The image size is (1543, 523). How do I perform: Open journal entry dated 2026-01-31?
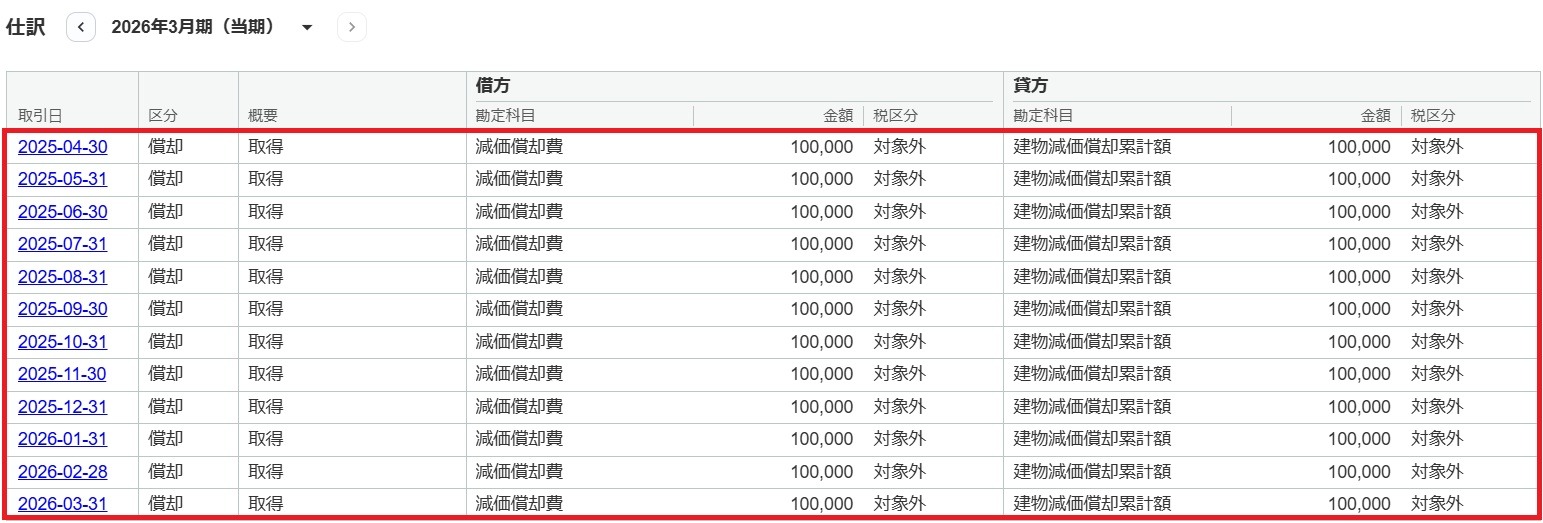click(x=62, y=439)
